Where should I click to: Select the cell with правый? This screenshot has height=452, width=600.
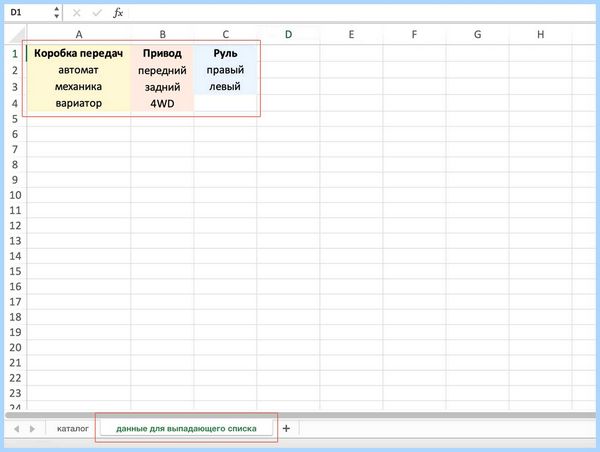point(225,70)
